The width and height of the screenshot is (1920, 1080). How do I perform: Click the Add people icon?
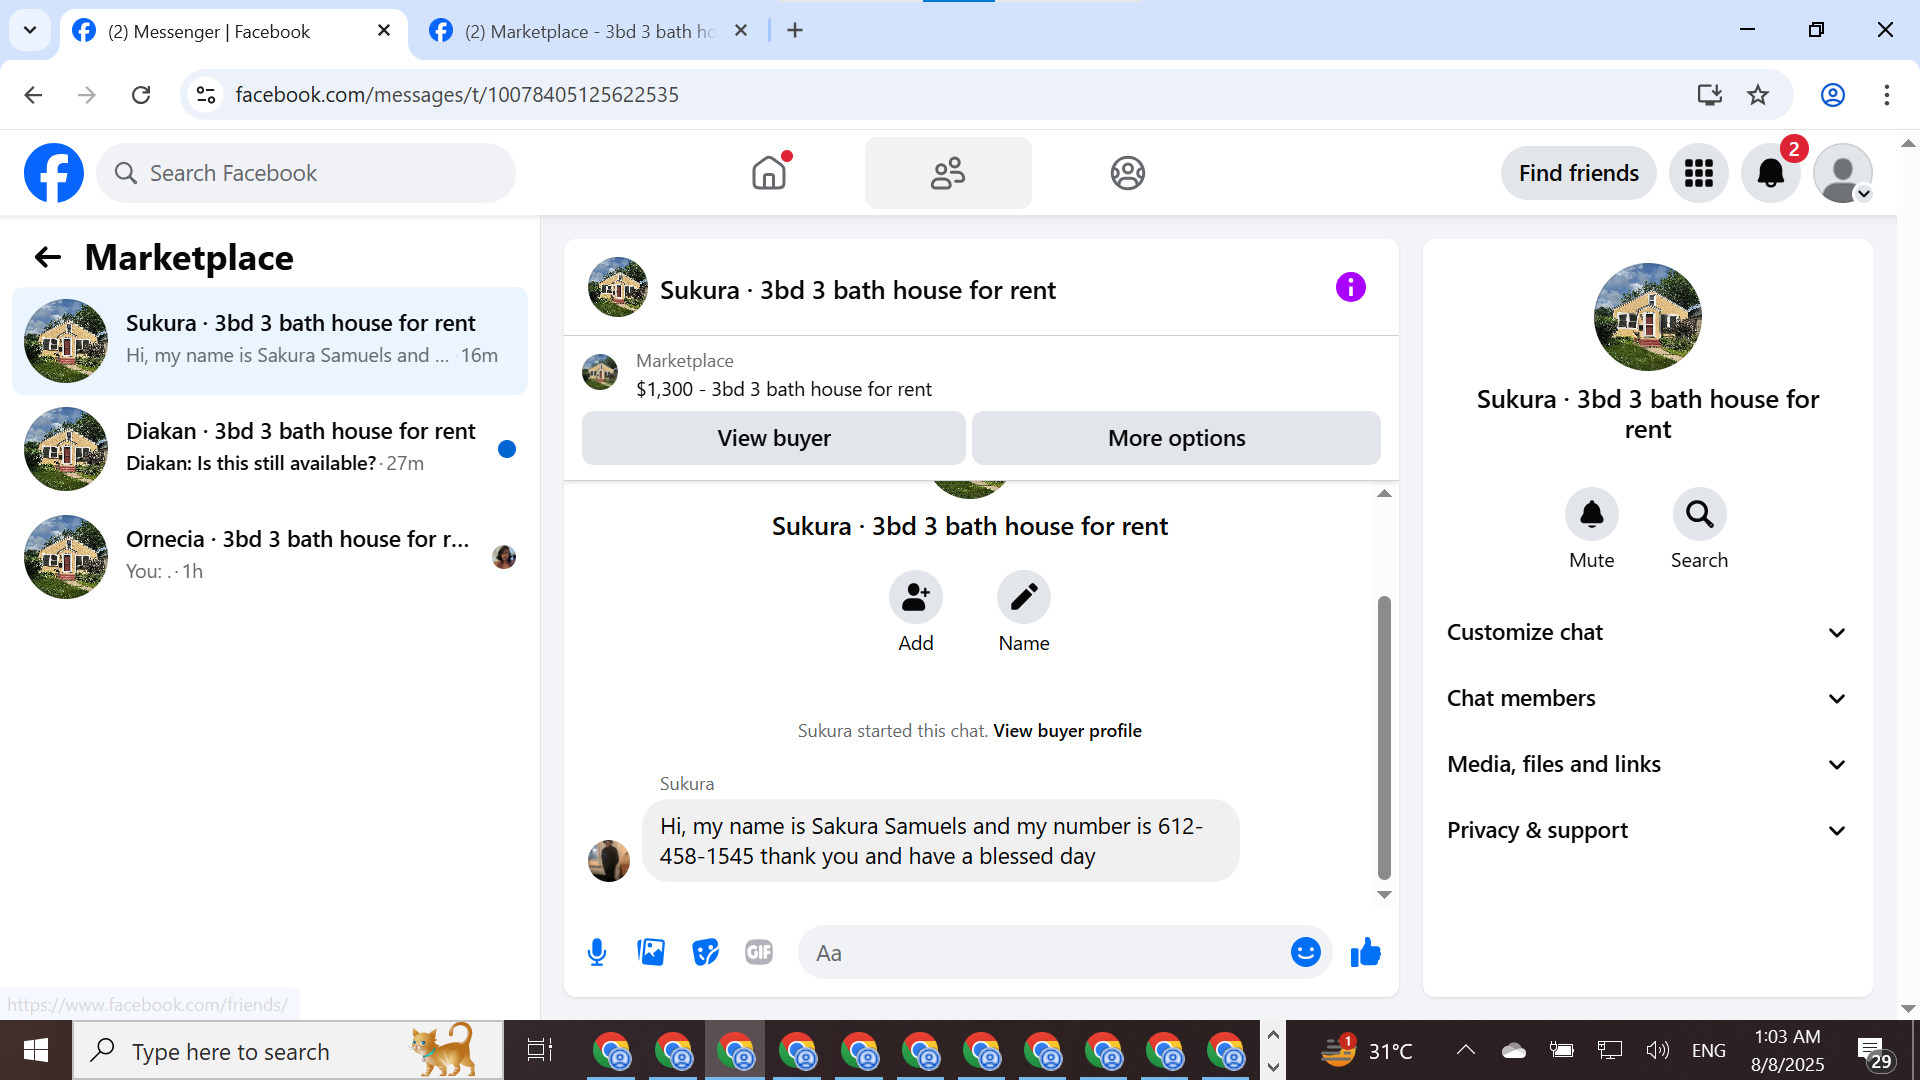click(915, 598)
